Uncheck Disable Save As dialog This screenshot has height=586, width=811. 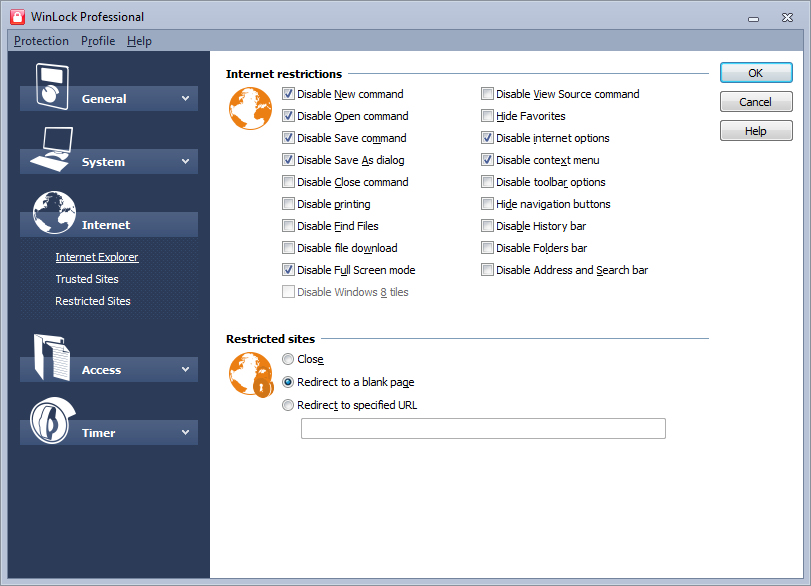[288, 160]
